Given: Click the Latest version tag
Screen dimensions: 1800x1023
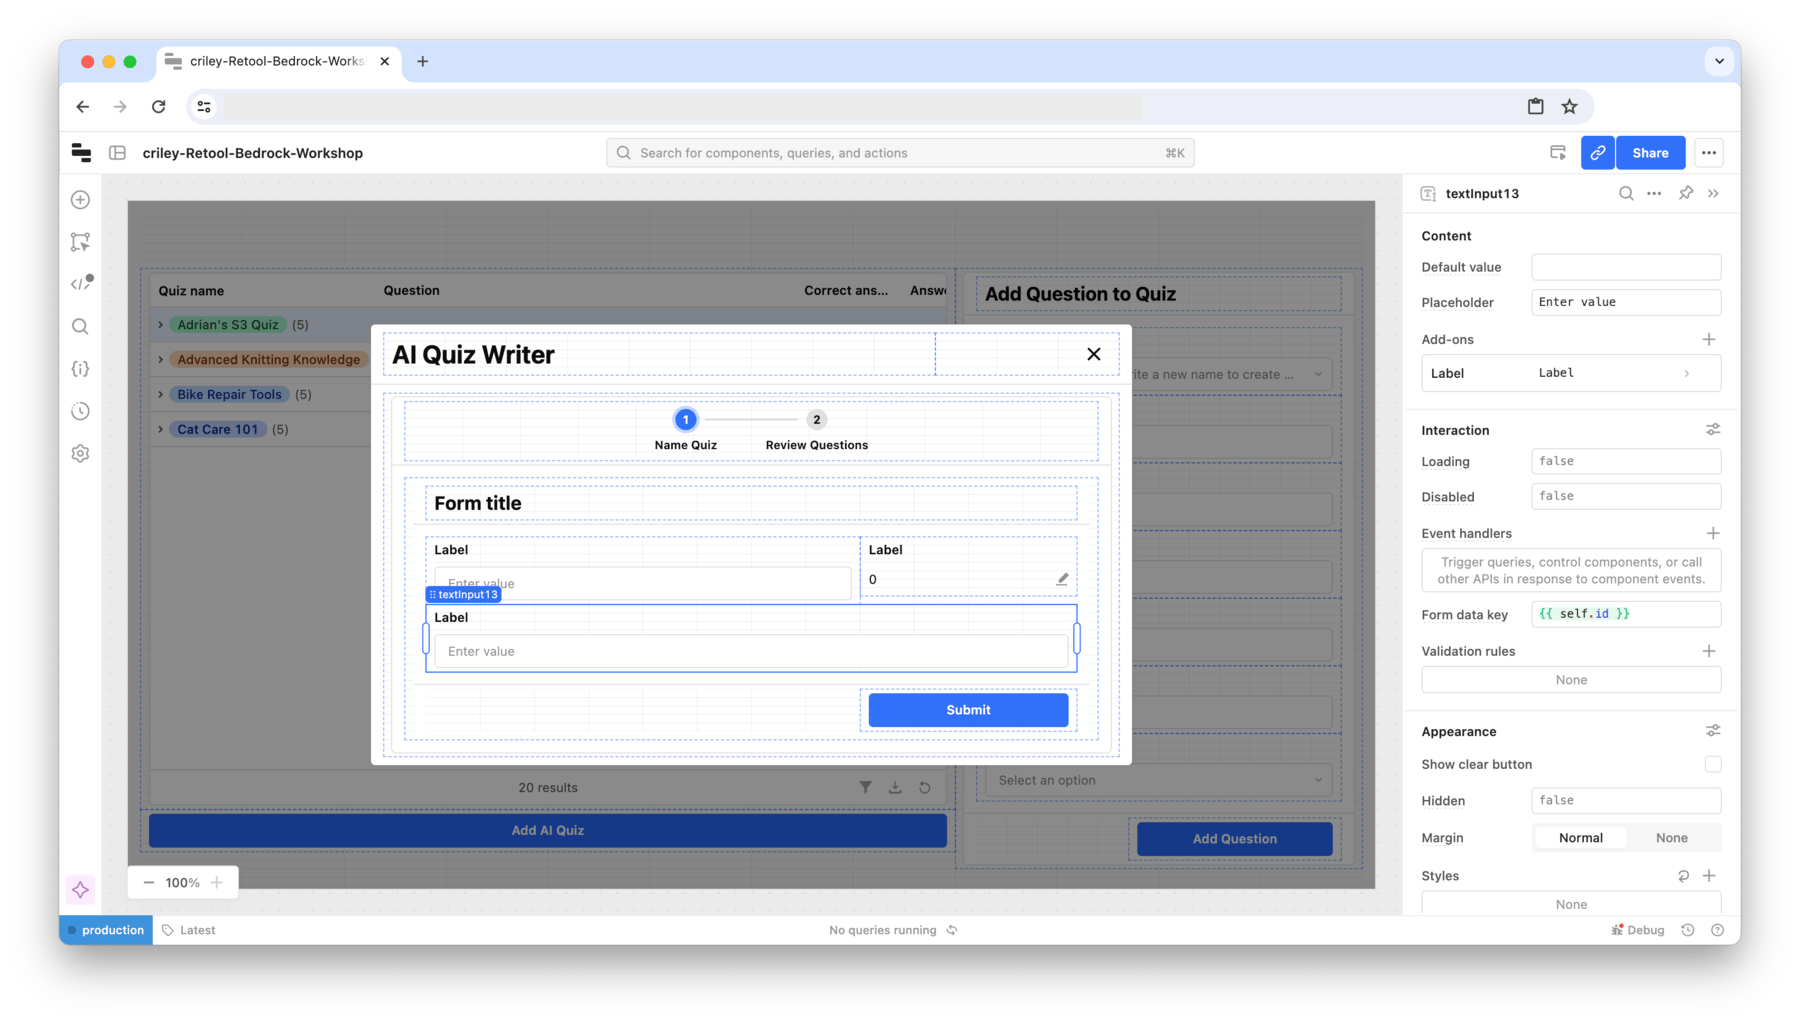Looking at the screenshot, I should point(189,930).
